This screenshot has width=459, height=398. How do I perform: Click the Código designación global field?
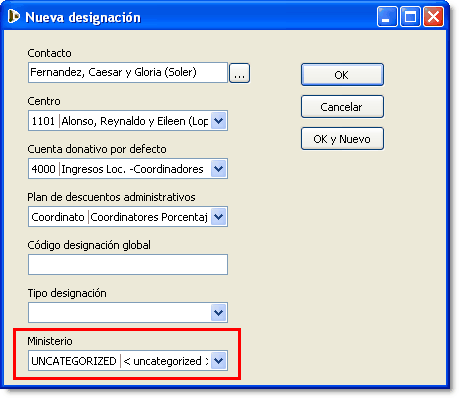(x=128, y=265)
